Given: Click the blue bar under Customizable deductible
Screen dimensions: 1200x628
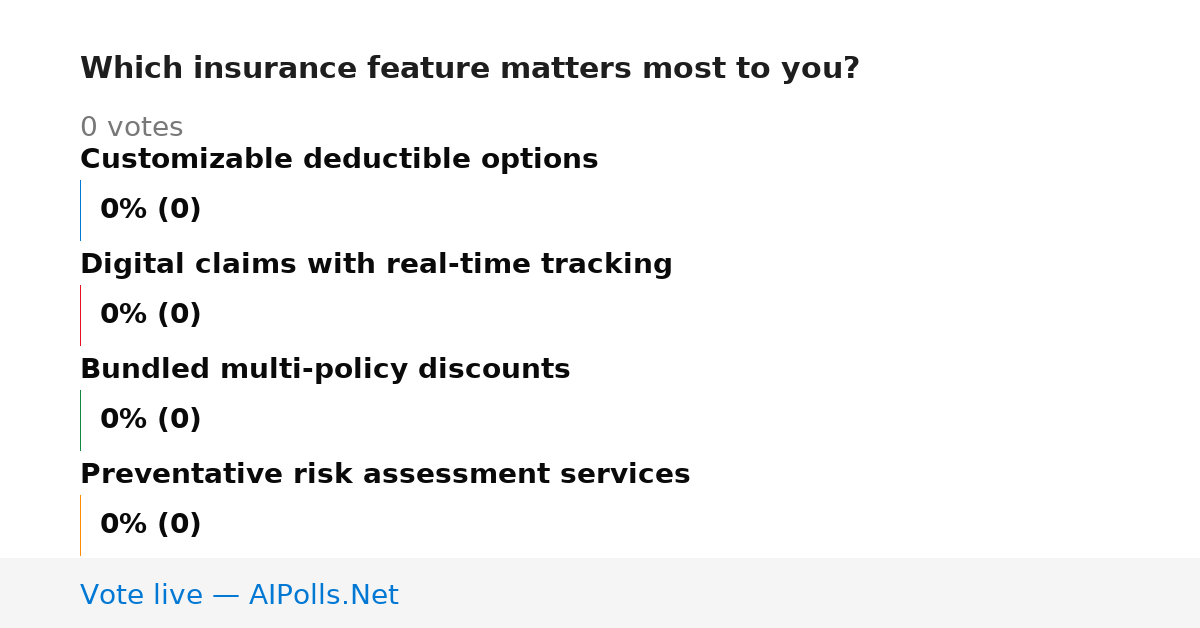Looking at the screenshot, I should tap(80, 210).
